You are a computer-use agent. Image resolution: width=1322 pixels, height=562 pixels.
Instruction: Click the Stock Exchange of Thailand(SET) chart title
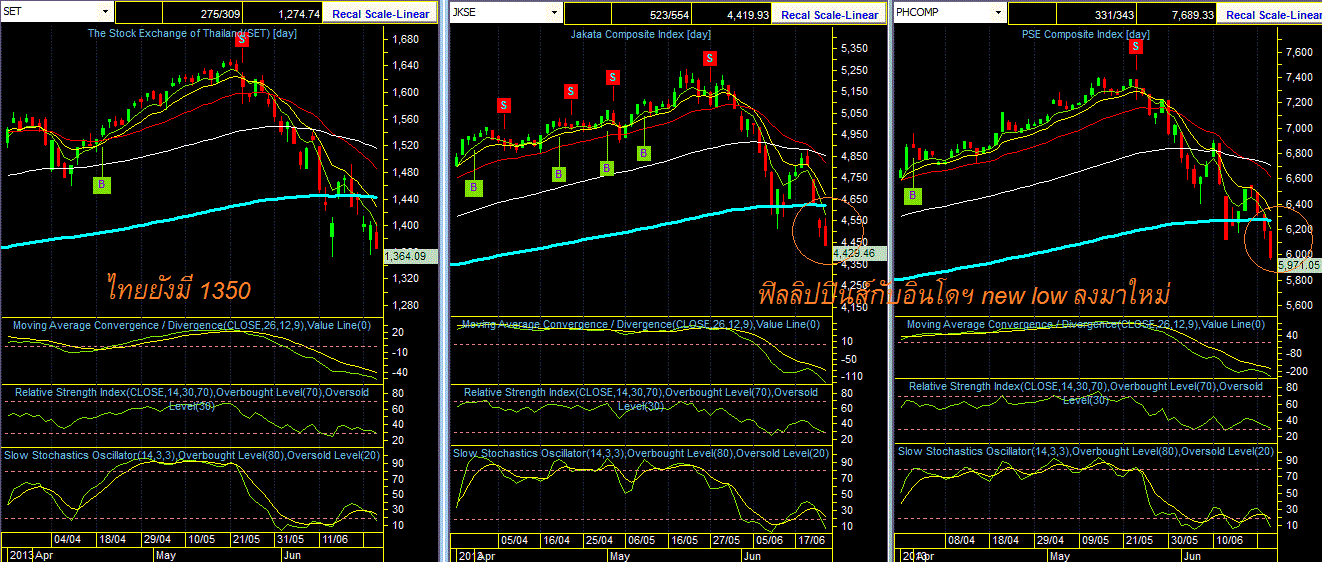coord(192,33)
